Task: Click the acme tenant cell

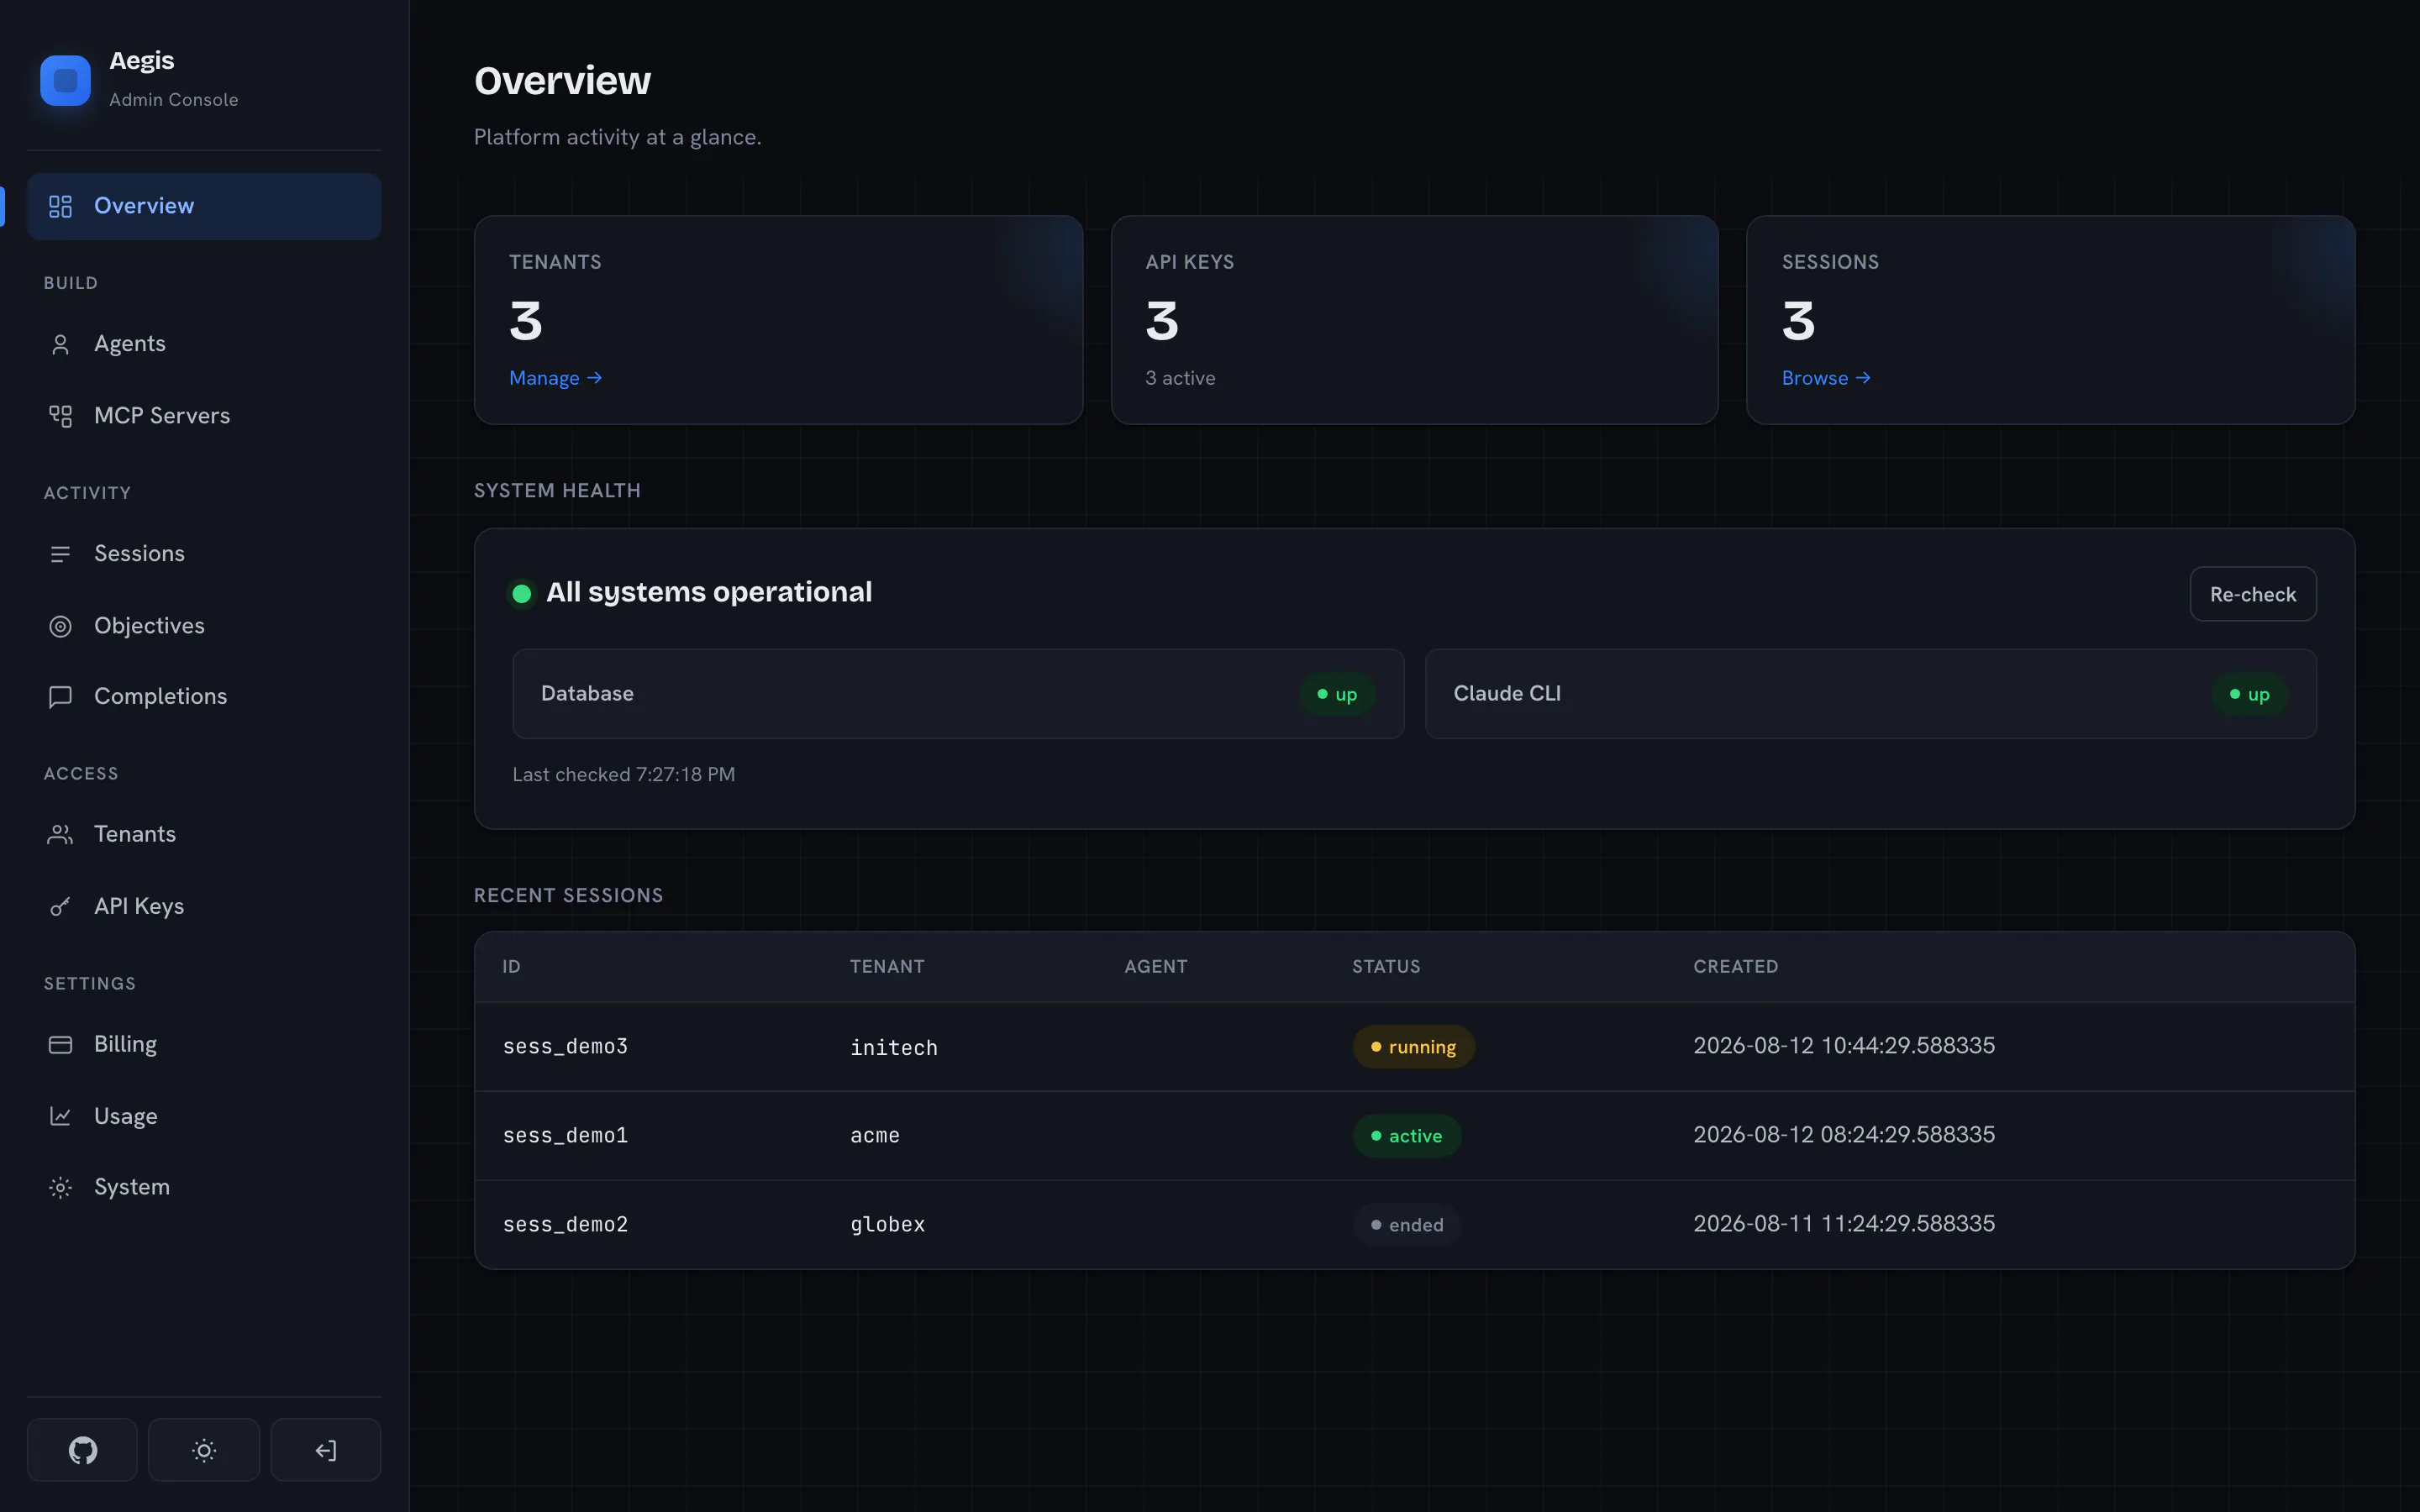Action: [x=875, y=1135]
